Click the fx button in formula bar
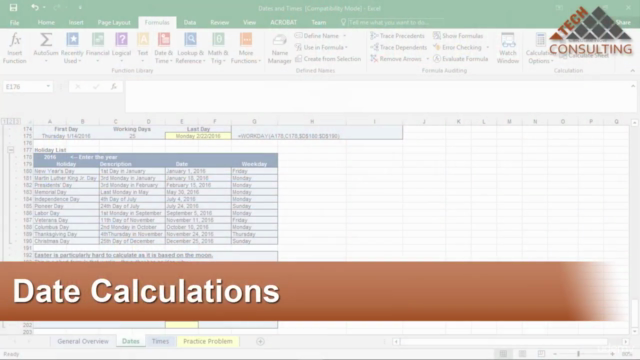This screenshot has width=640, height=360. (114, 87)
